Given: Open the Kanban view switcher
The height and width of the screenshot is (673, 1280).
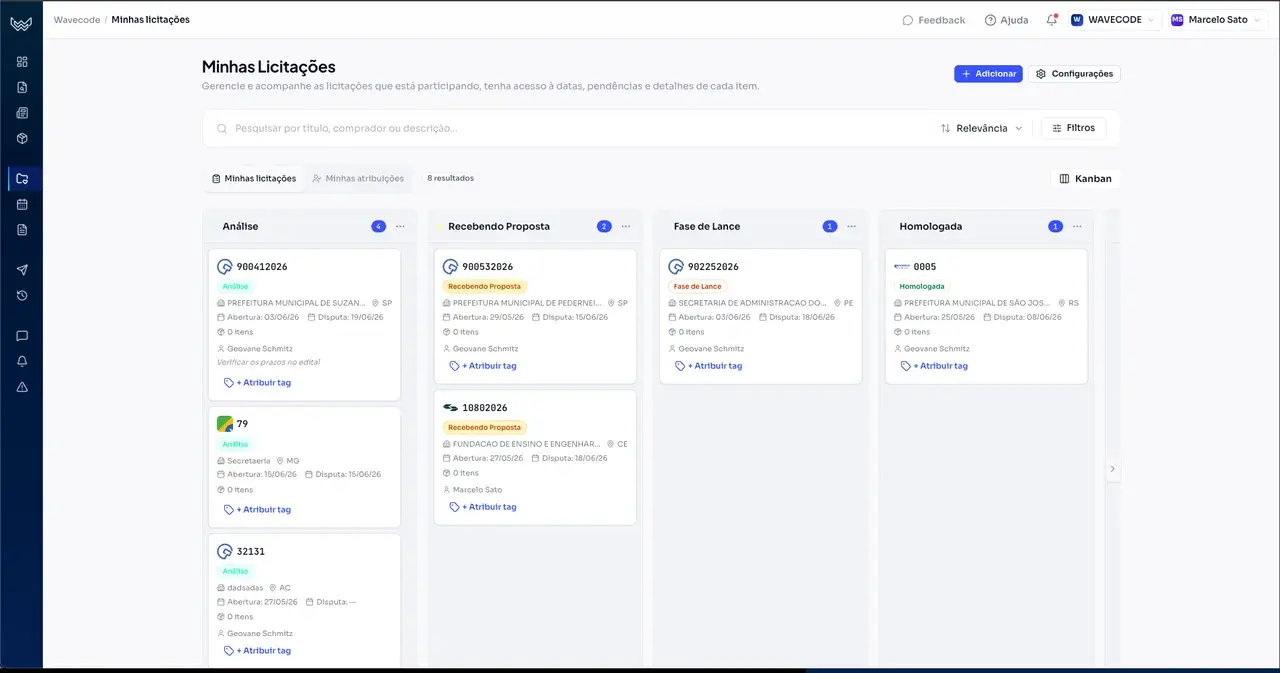Looking at the screenshot, I should click(1085, 179).
